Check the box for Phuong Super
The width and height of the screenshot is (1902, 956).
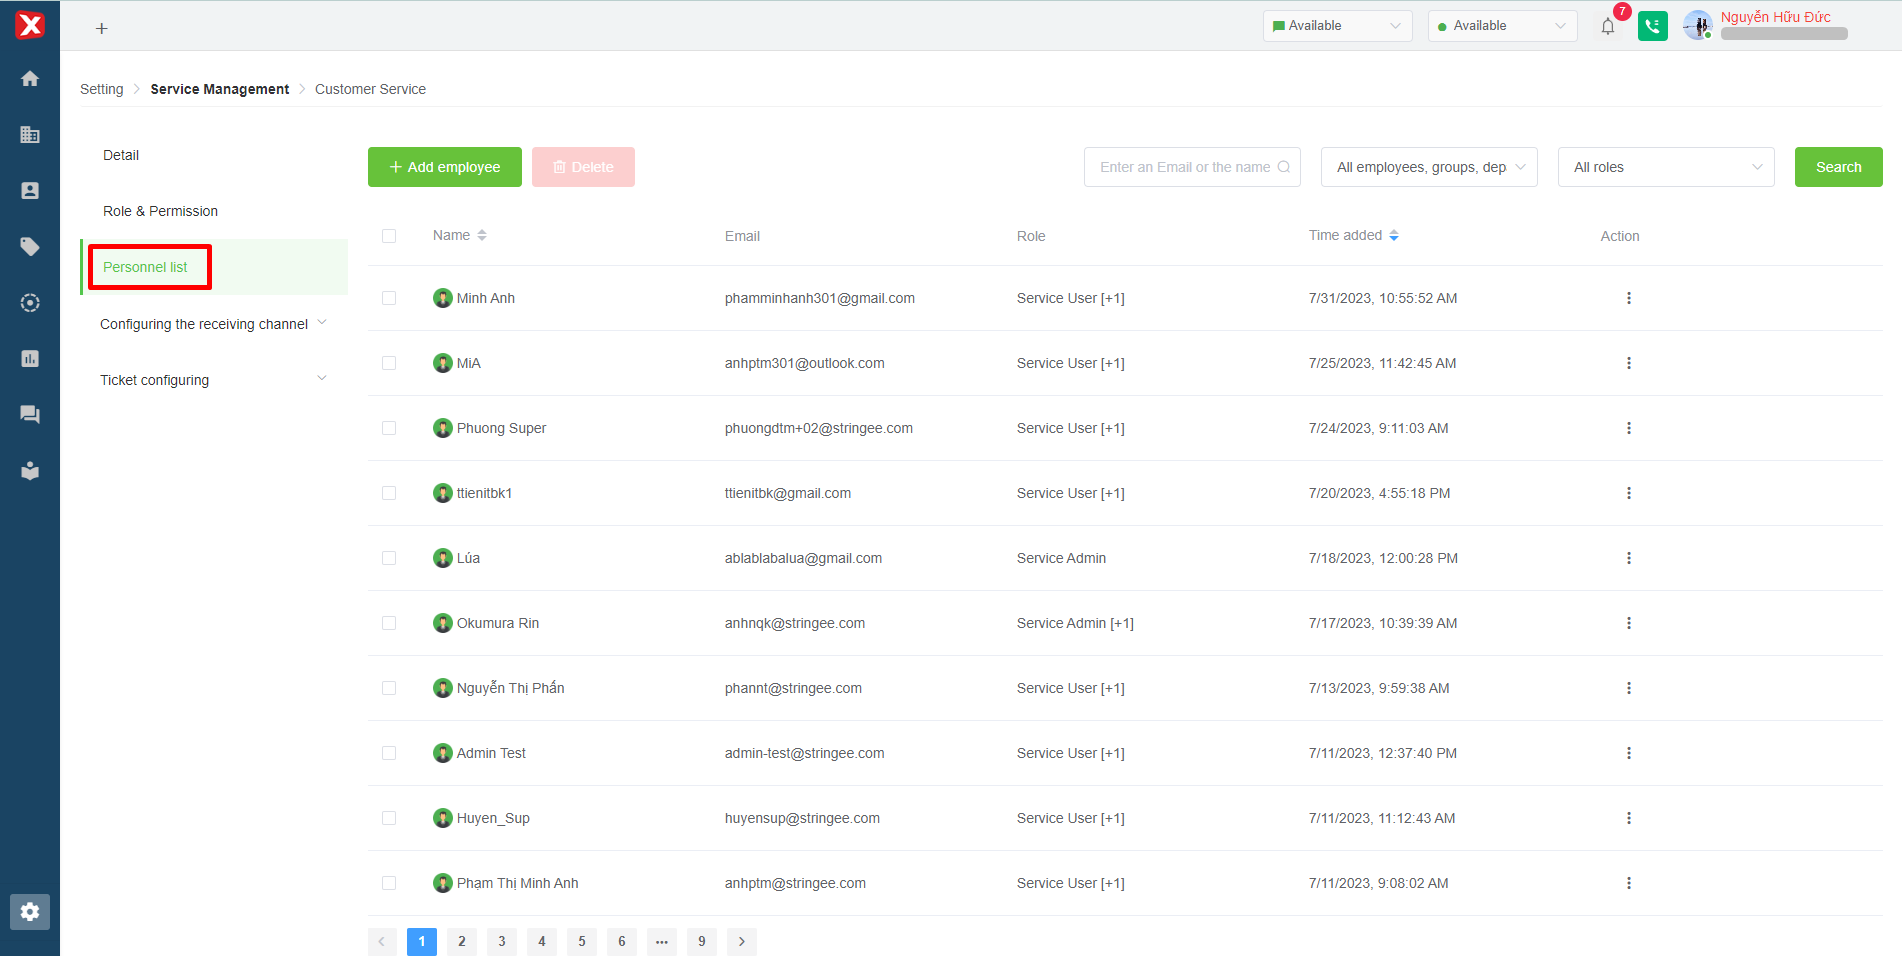389,428
